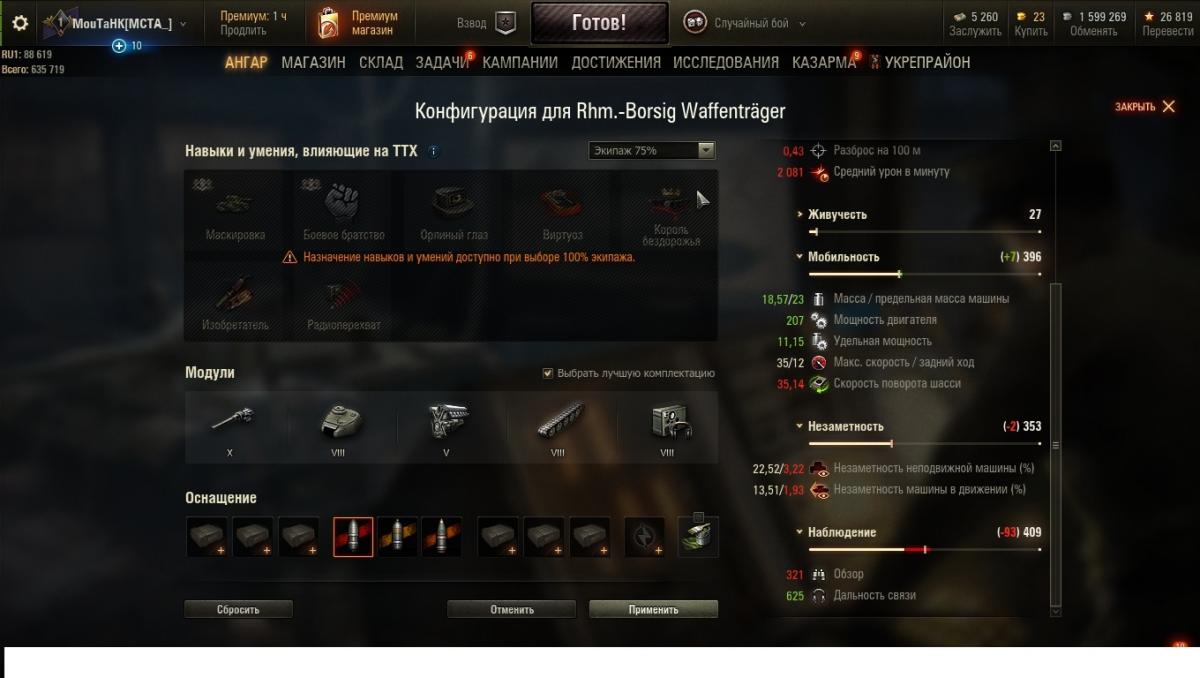Select the gun module icon

[231, 420]
